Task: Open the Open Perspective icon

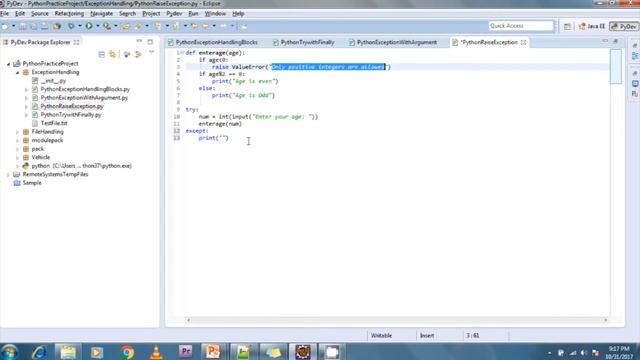Action: (x=567, y=26)
